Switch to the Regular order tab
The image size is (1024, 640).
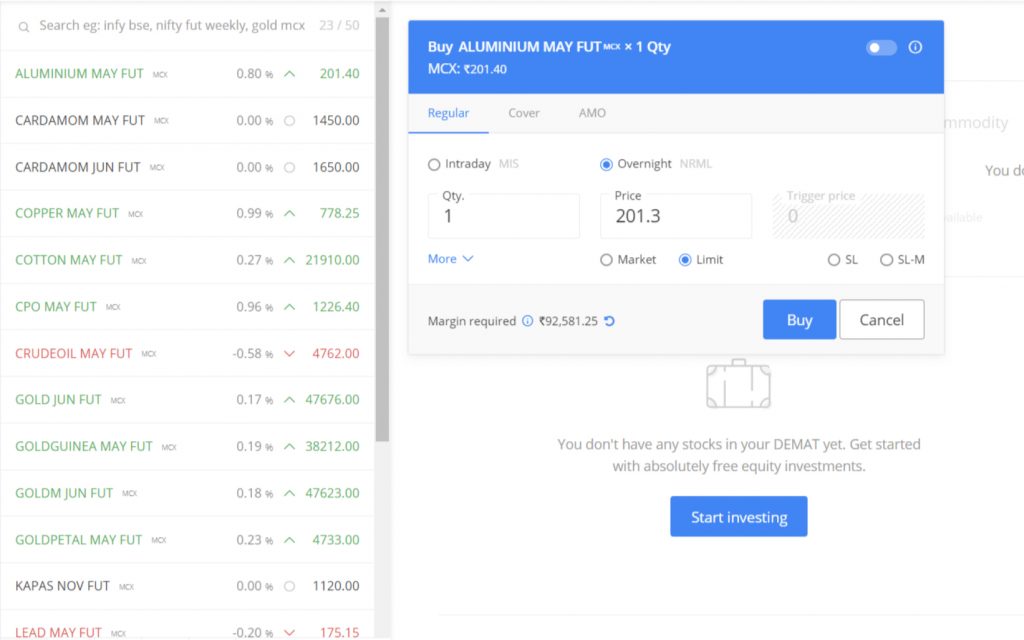[x=448, y=113]
